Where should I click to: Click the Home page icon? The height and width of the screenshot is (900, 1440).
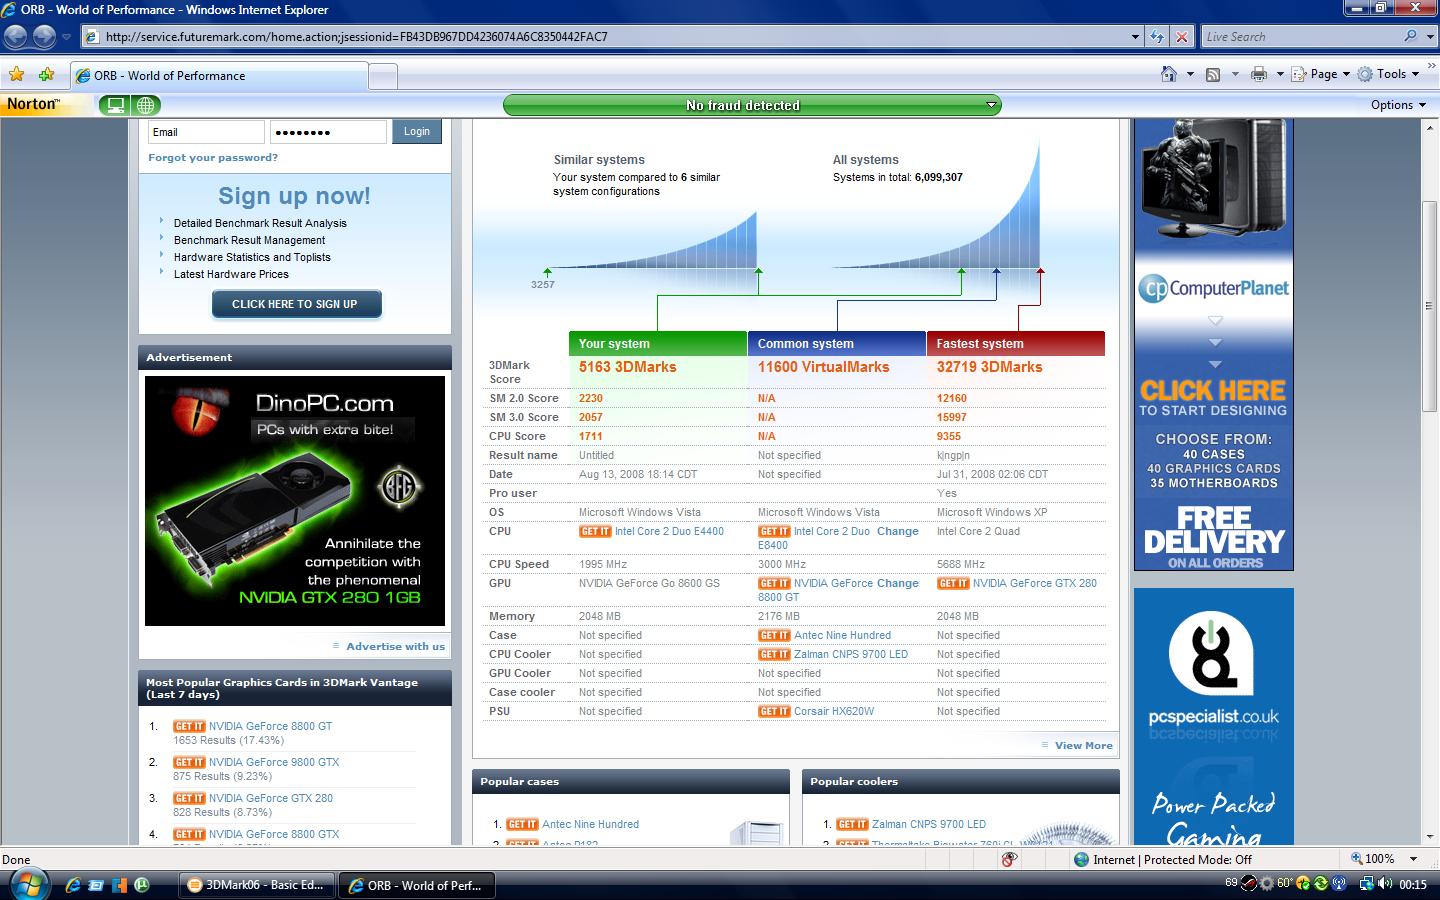point(1168,74)
